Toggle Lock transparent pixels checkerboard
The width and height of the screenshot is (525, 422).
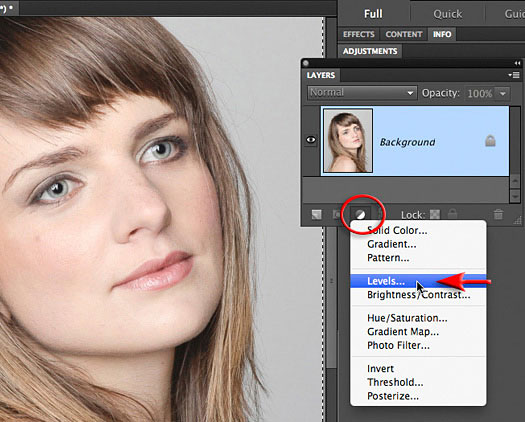click(435, 214)
